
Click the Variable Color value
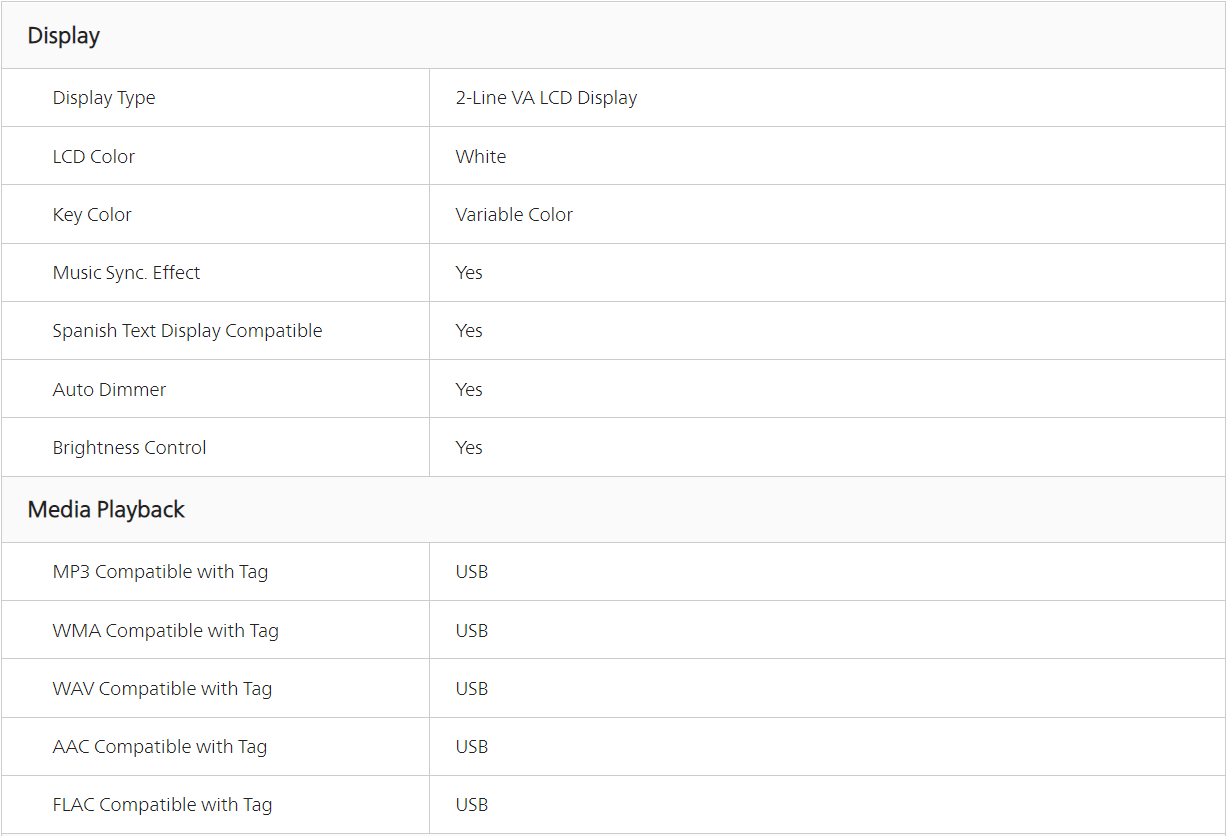pyautogui.click(x=514, y=215)
